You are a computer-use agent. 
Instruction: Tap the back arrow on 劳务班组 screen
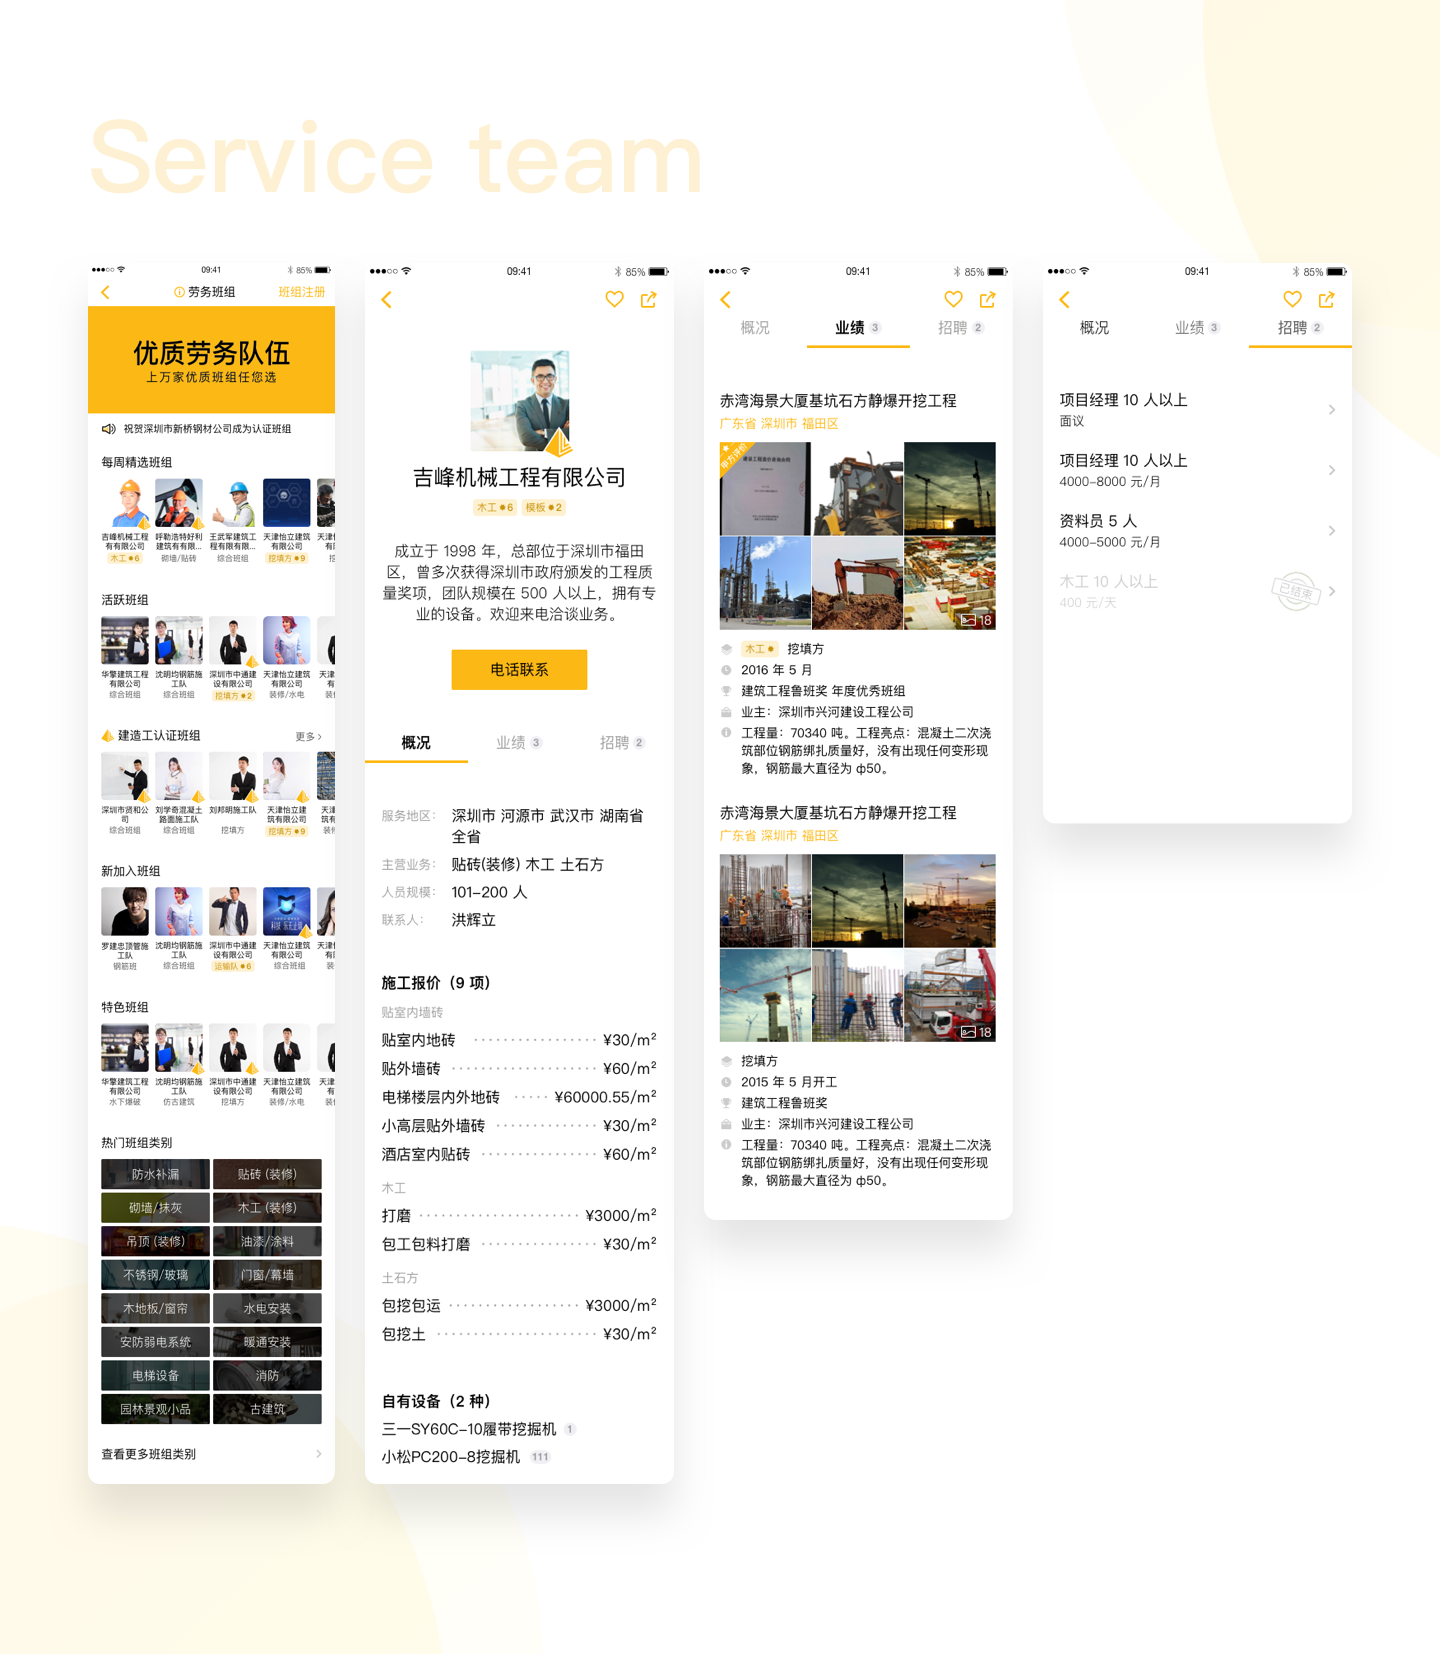pyautogui.click(x=106, y=292)
